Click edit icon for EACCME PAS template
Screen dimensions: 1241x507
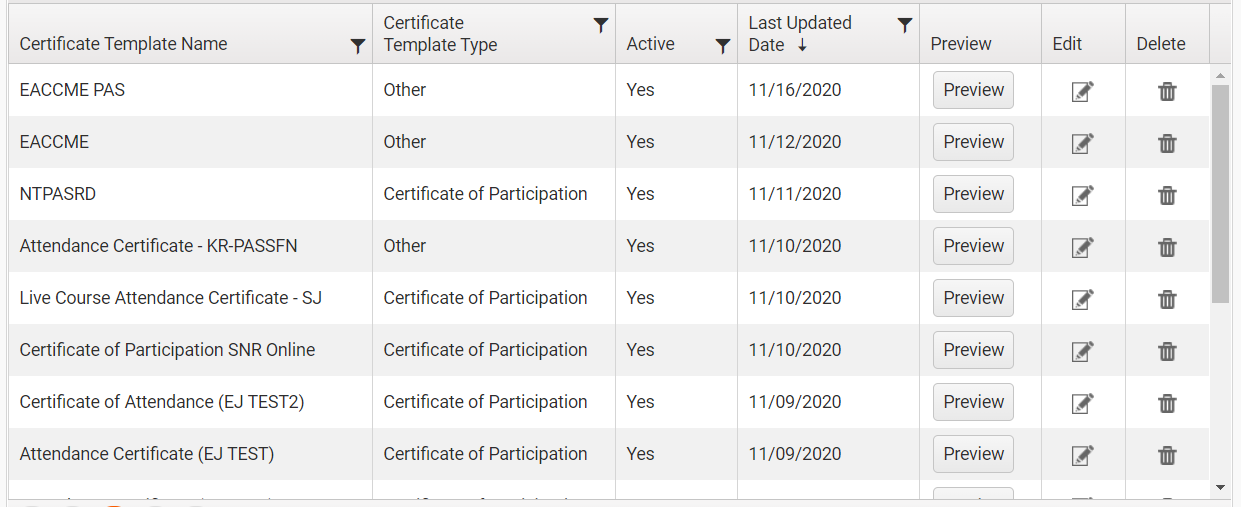tap(1082, 91)
